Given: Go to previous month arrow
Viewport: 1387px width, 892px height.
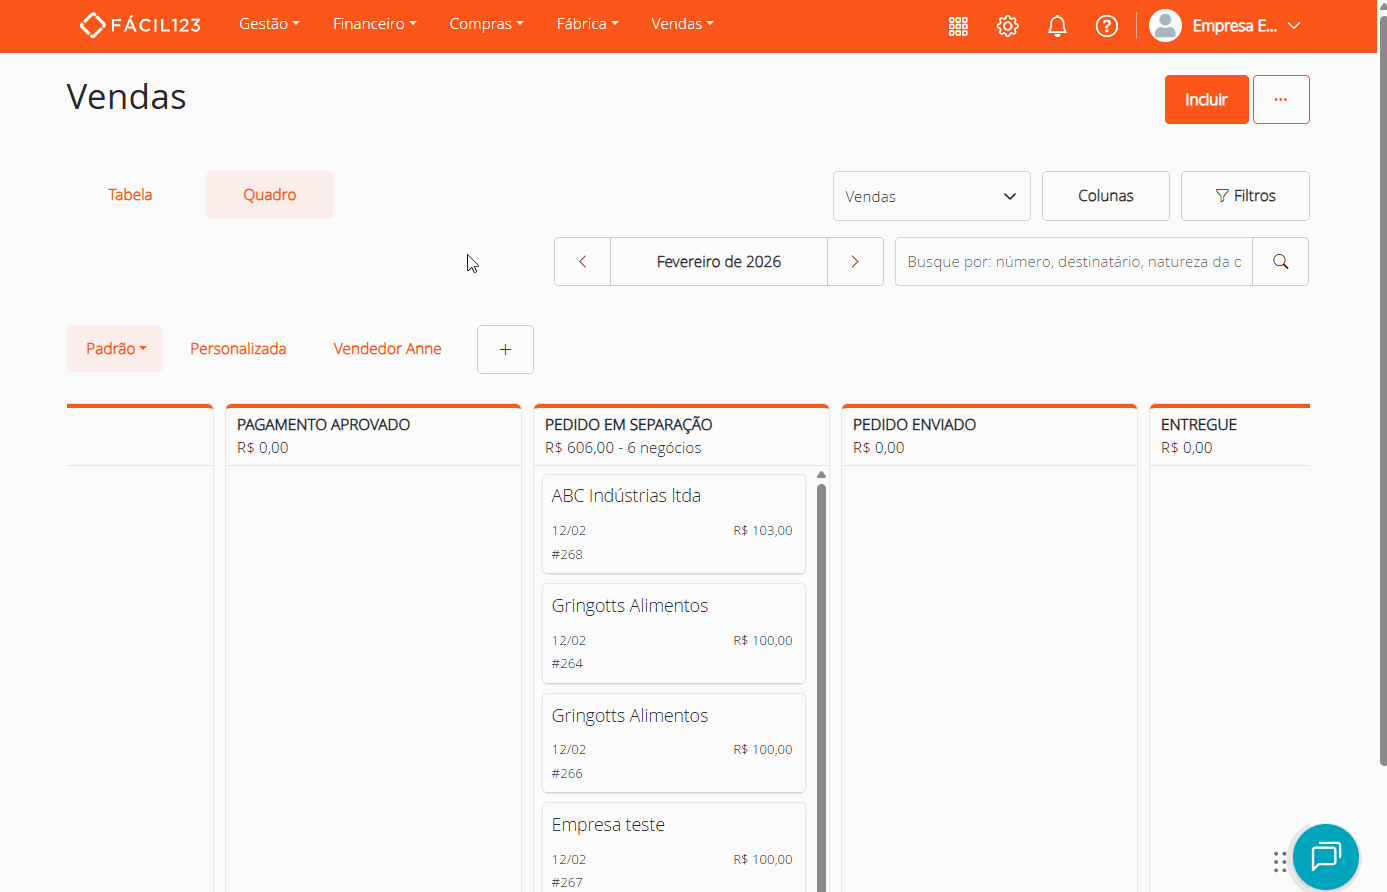Looking at the screenshot, I should pos(582,262).
